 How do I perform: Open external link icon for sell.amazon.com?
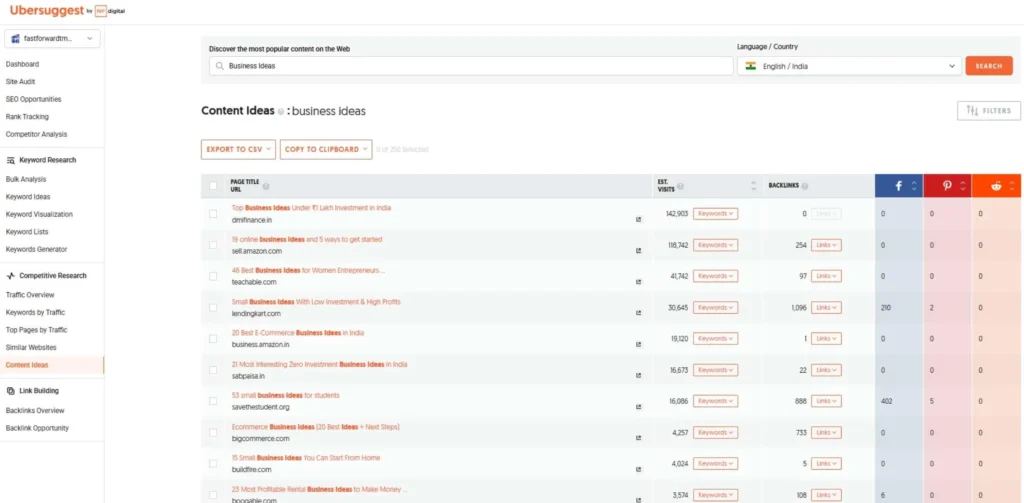click(x=638, y=250)
